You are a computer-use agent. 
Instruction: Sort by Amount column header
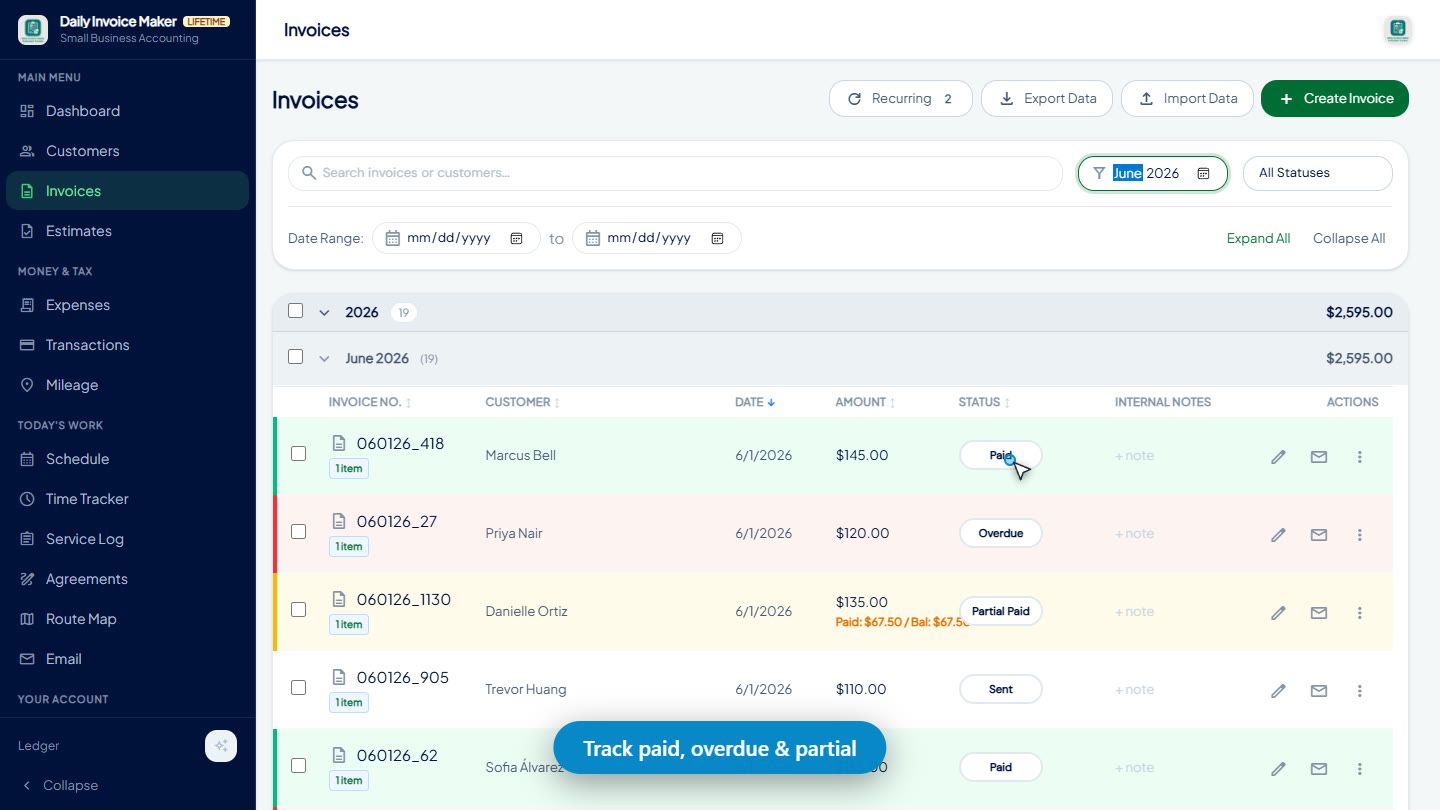pyautogui.click(x=866, y=402)
